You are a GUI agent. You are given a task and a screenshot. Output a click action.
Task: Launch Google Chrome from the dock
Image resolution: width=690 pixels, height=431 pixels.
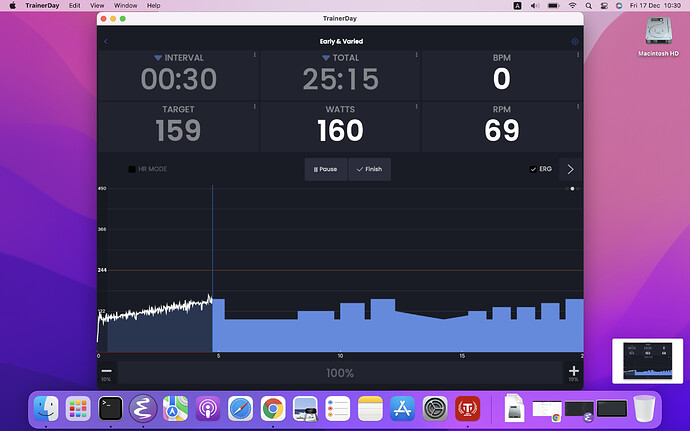(273, 409)
